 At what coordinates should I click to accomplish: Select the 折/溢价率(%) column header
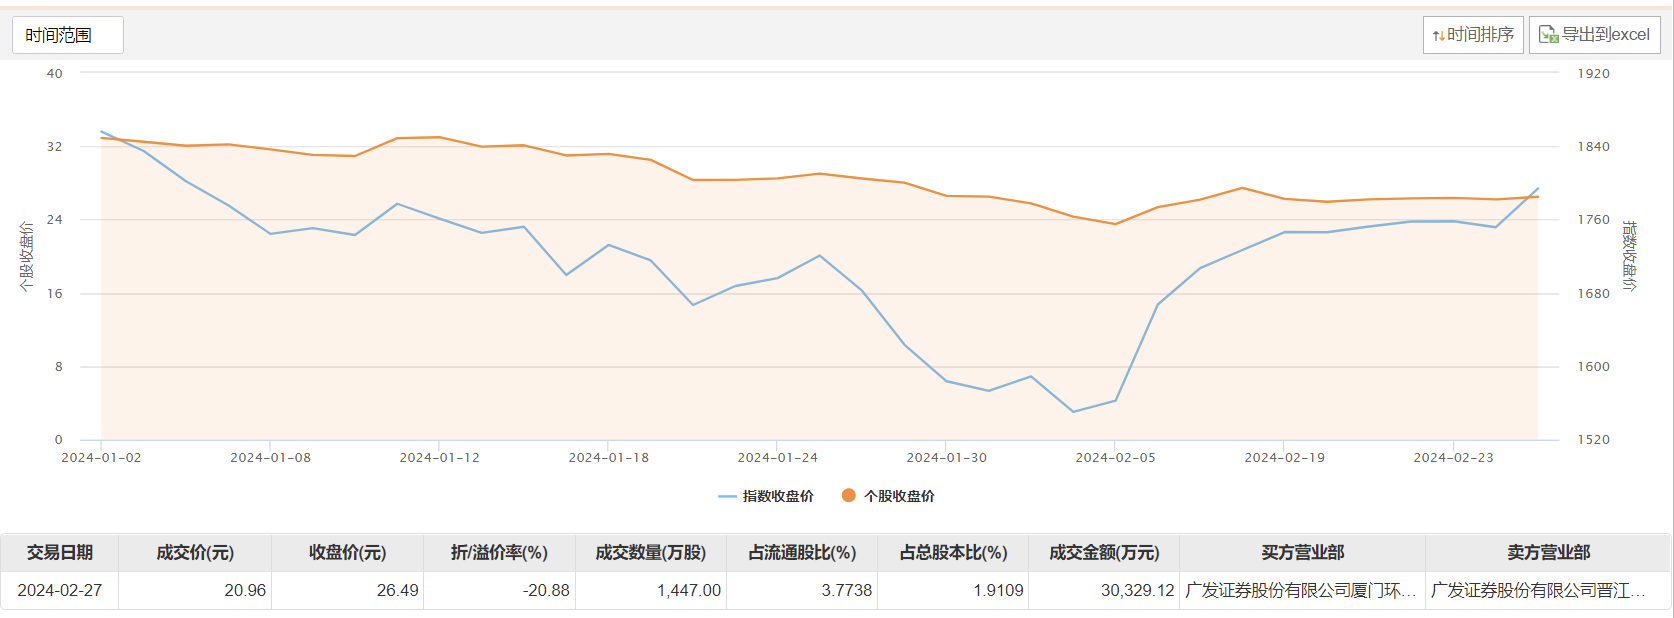[x=500, y=553]
